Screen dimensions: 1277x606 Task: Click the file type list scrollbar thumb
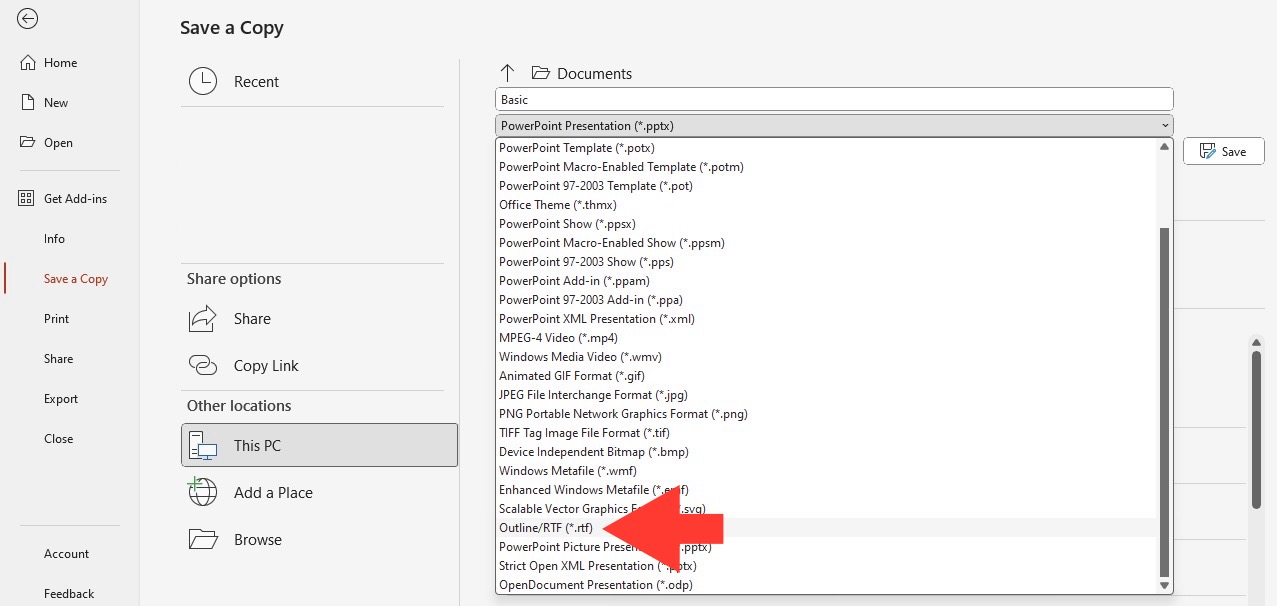point(1164,401)
